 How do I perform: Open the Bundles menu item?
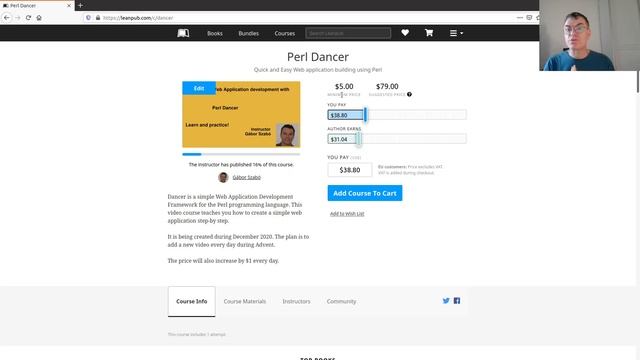249,33
